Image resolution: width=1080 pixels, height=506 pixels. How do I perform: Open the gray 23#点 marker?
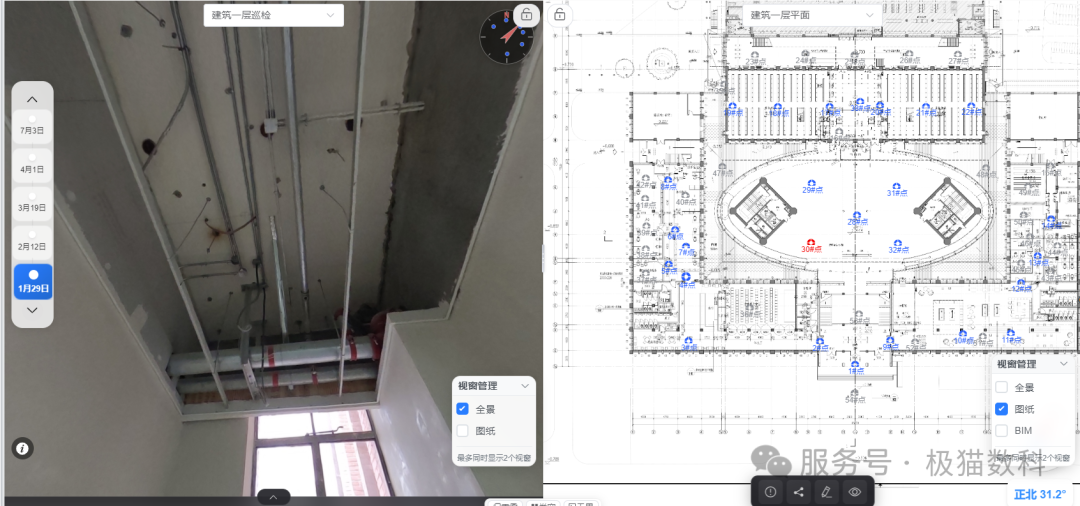[x=756, y=59]
